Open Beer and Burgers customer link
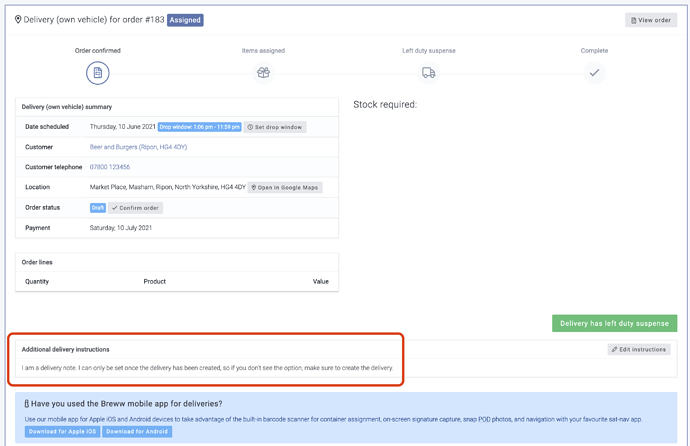Screen dimensions: 690x446 [138, 147]
